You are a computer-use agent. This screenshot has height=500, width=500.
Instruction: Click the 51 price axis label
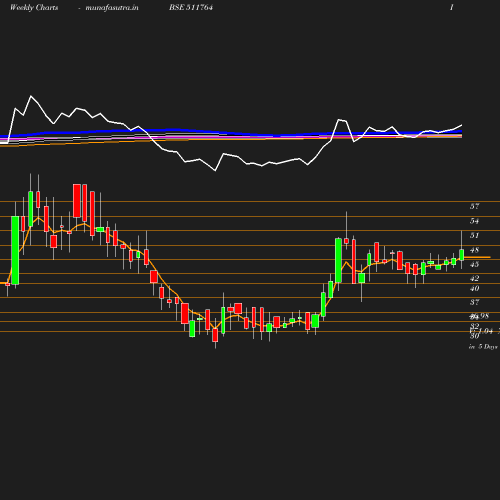click(x=474, y=235)
